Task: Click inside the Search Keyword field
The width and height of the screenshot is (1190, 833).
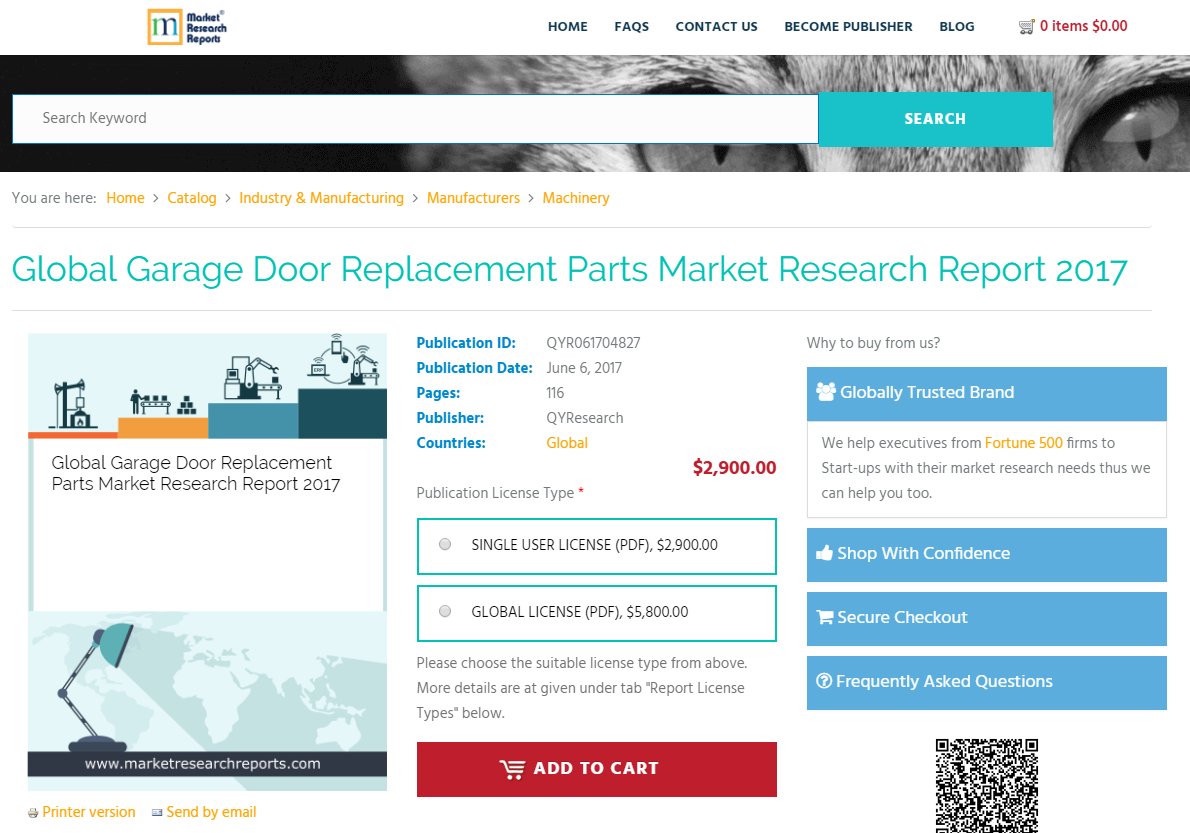Action: [400, 118]
